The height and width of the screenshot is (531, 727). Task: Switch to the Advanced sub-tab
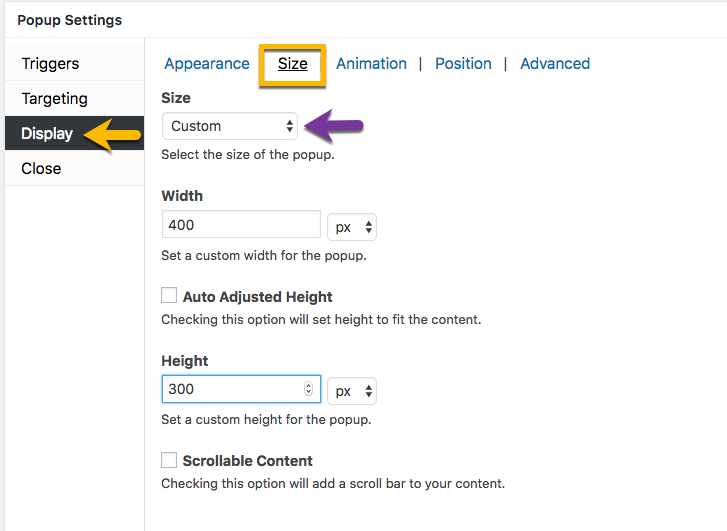click(x=555, y=64)
